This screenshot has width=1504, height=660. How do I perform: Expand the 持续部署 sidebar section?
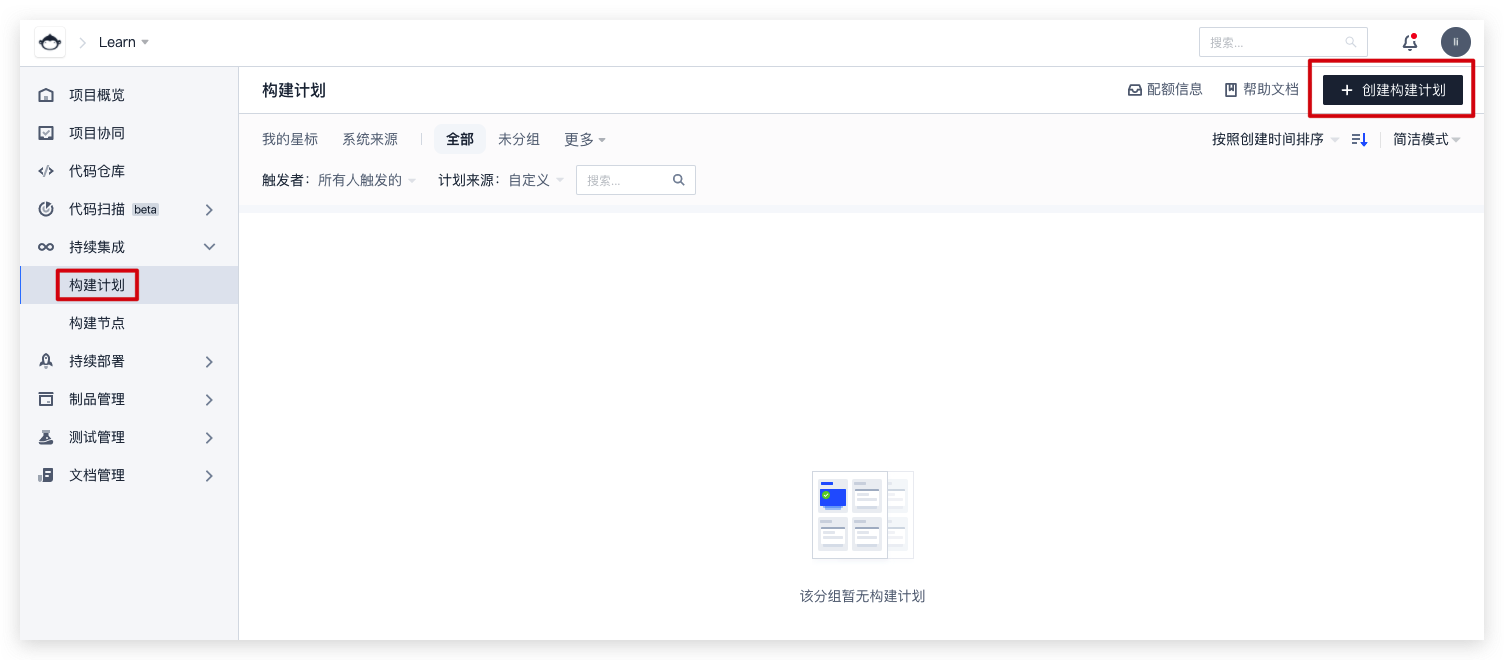(97, 361)
